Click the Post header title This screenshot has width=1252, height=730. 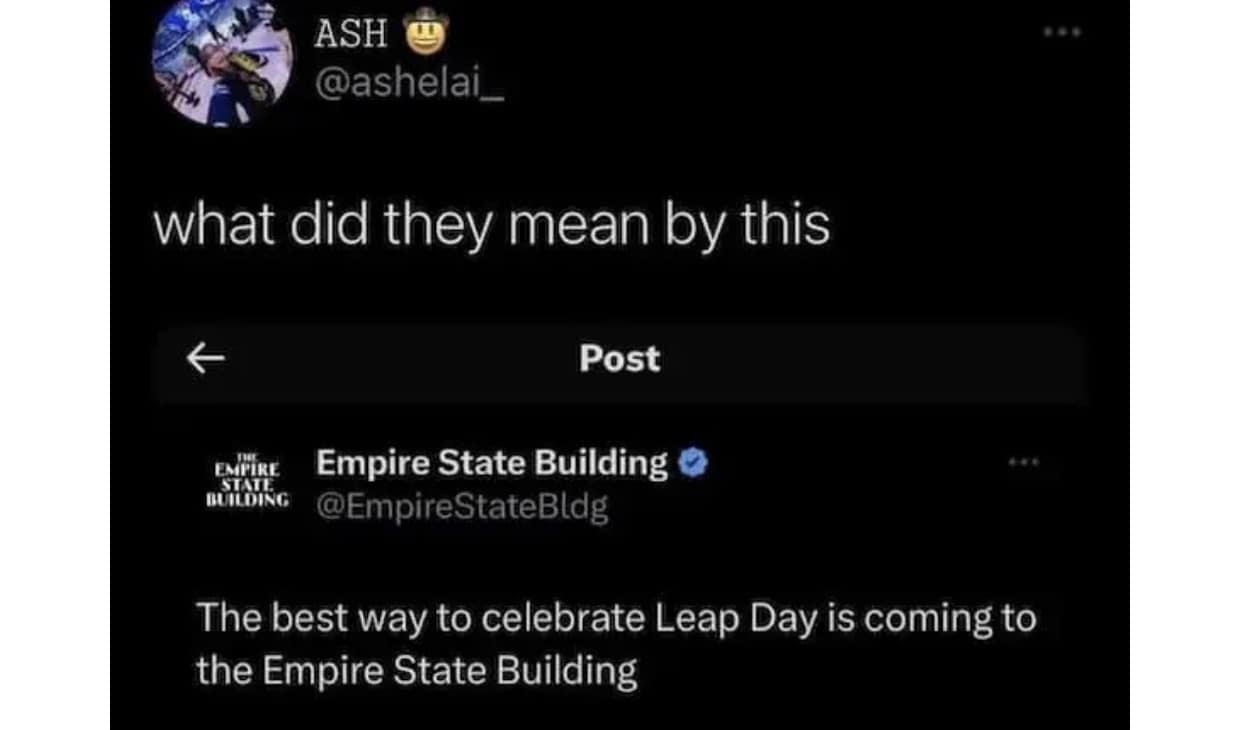(619, 360)
